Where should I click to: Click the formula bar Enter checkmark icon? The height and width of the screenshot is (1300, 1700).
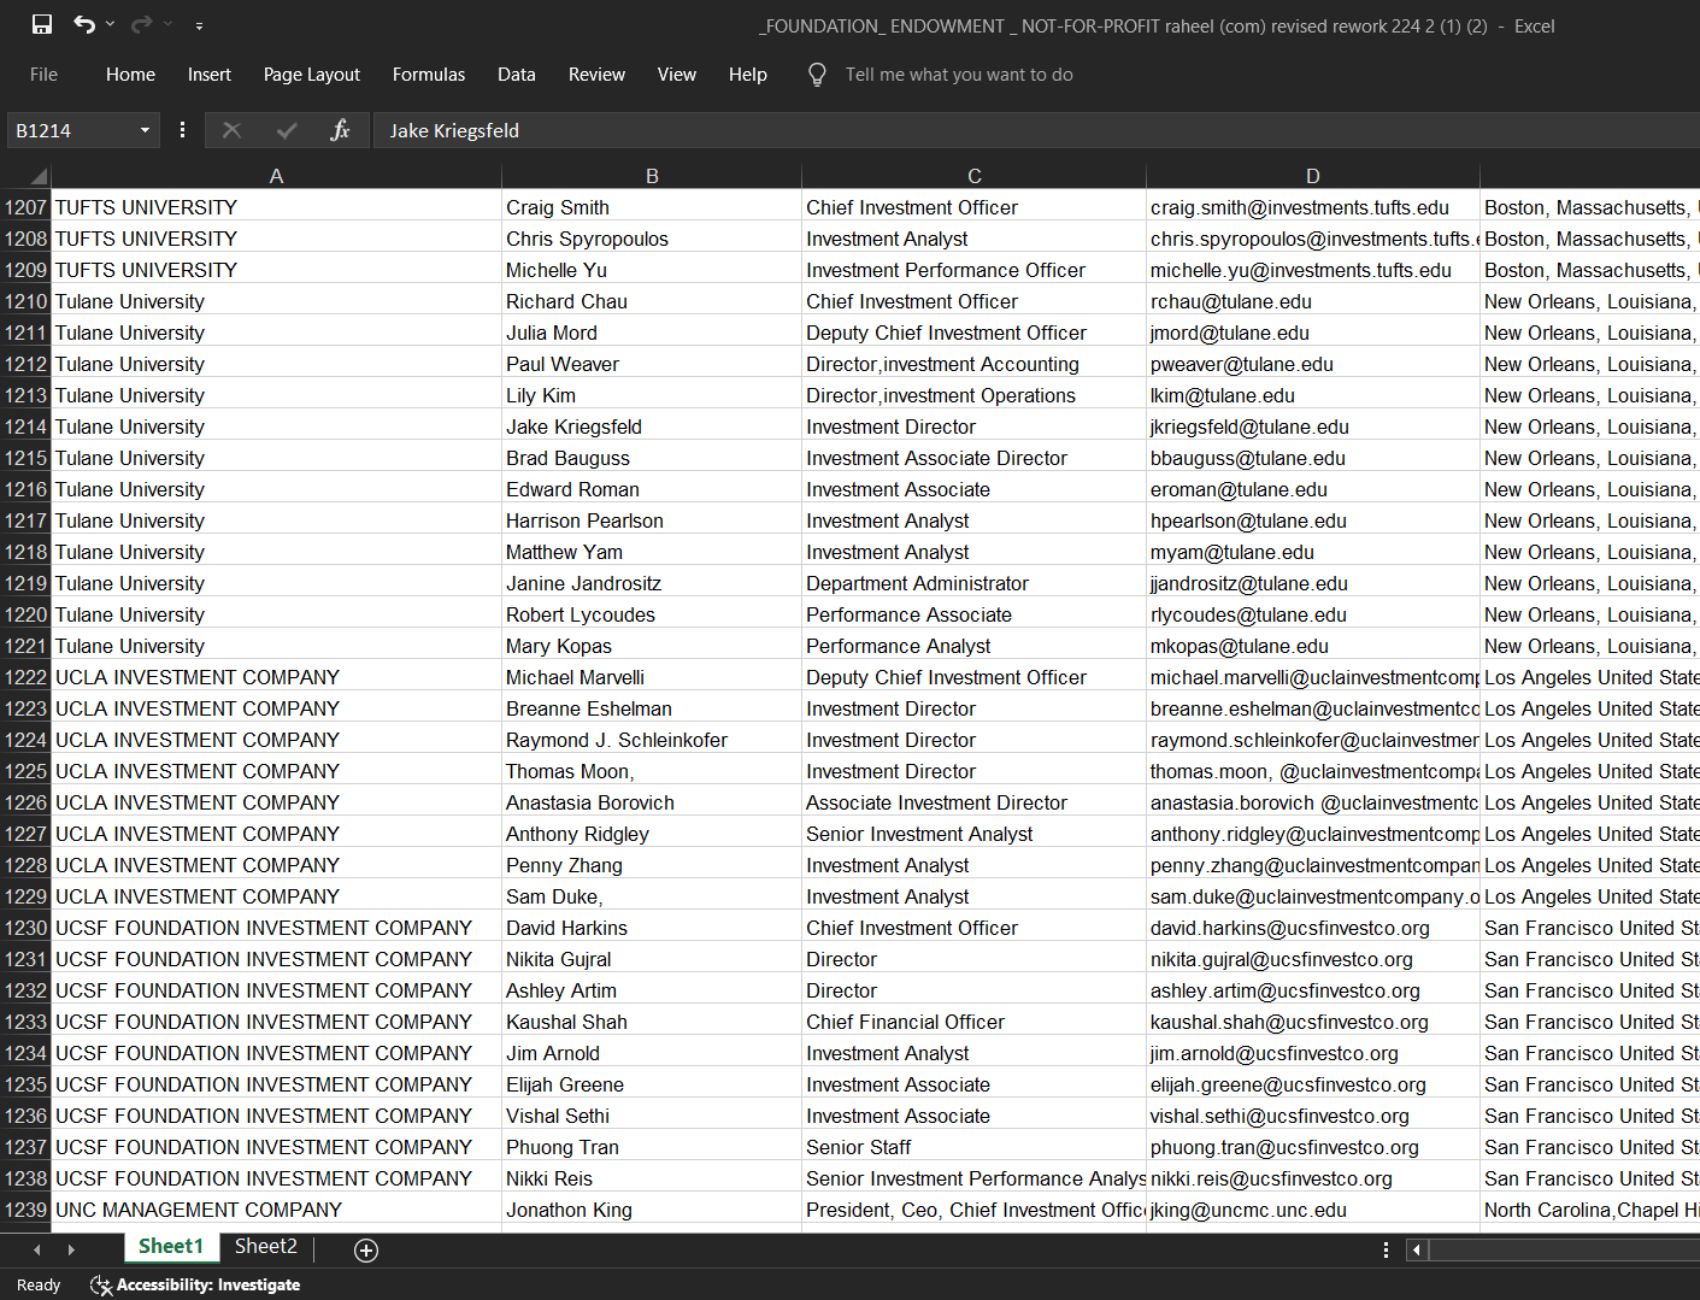point(287,131)
